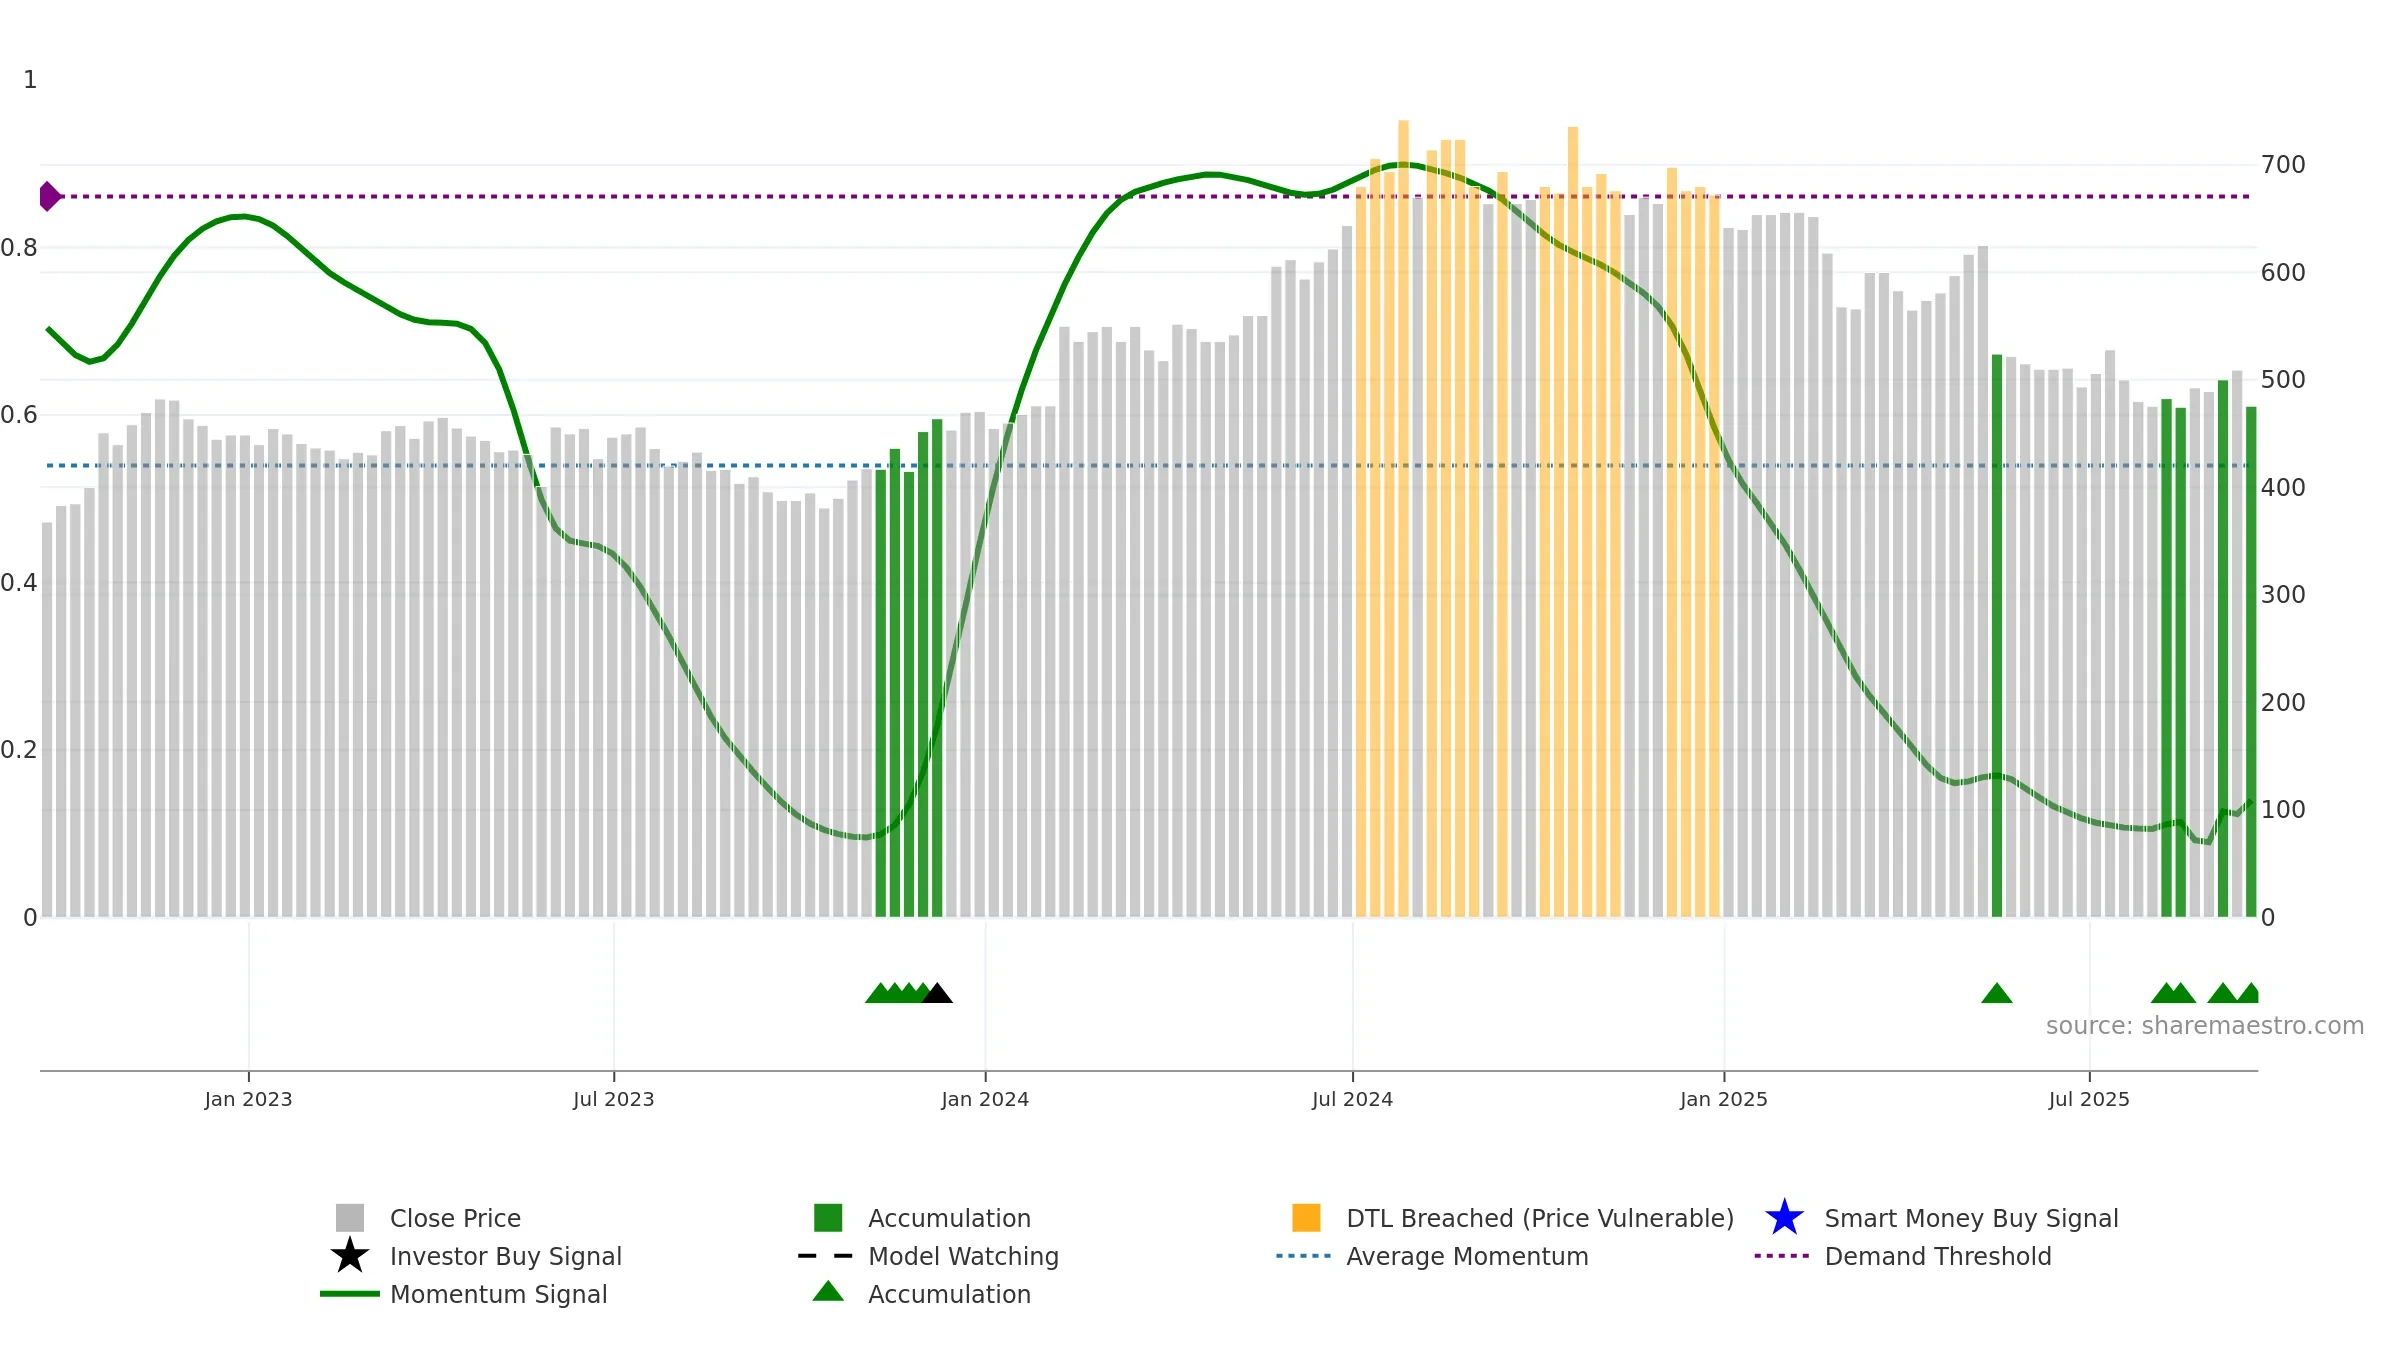Viewport: 2400px width, 1350px height.
Task: Click the purple diamond Demand Threshold marker
Action: coord(48,196)
